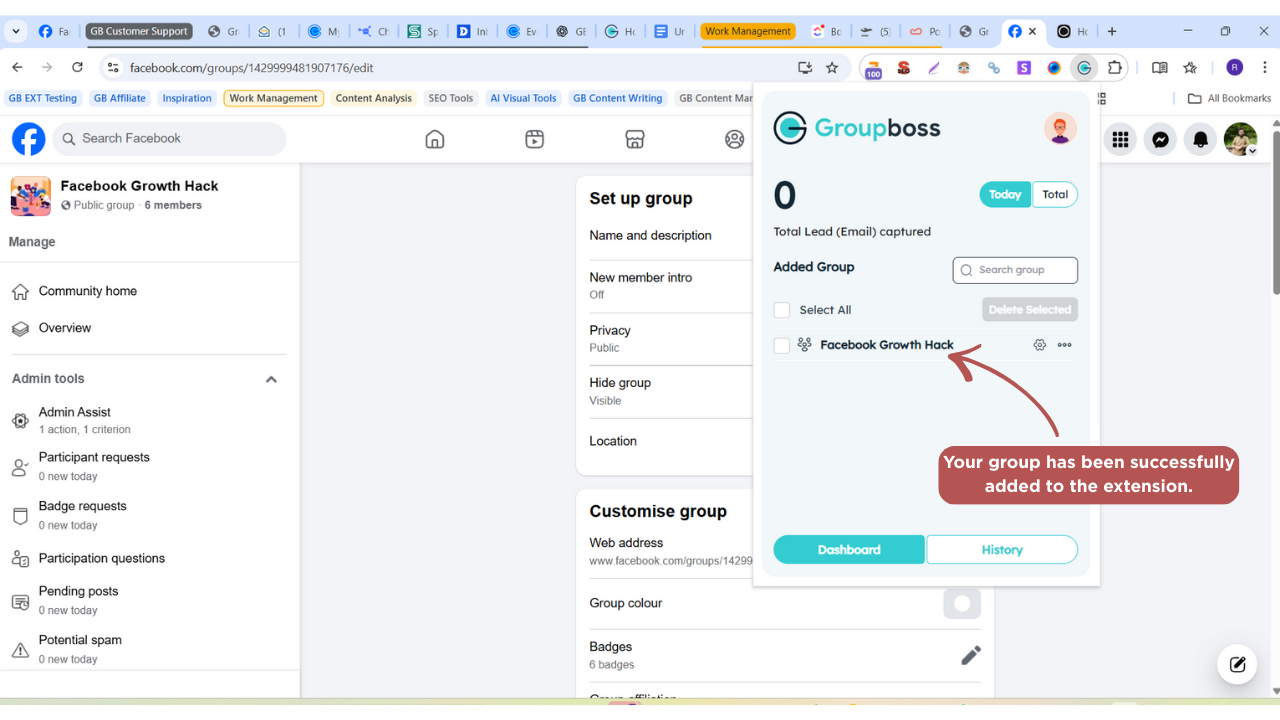Screen dimensions: 1280x720
Task: Open settings gear for Facebook Growth Hack group
Action: [x=1039, y=345]
